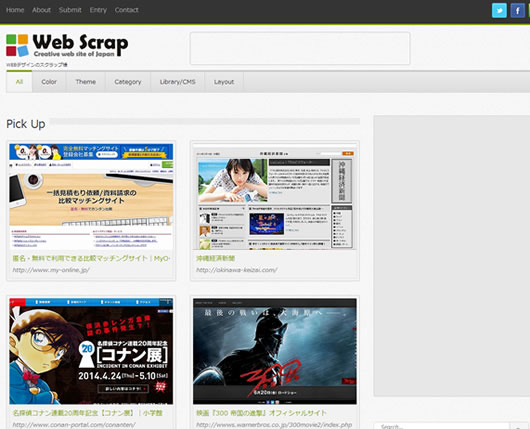The image size is (530, 429).
Task: Go to Home in top navigation
Action: pos(15,10)
